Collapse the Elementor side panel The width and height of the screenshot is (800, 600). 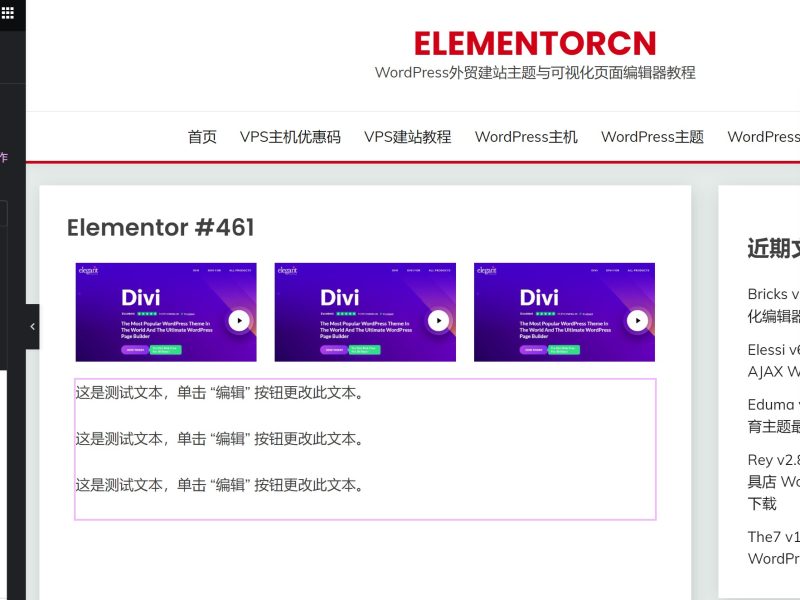33,327
